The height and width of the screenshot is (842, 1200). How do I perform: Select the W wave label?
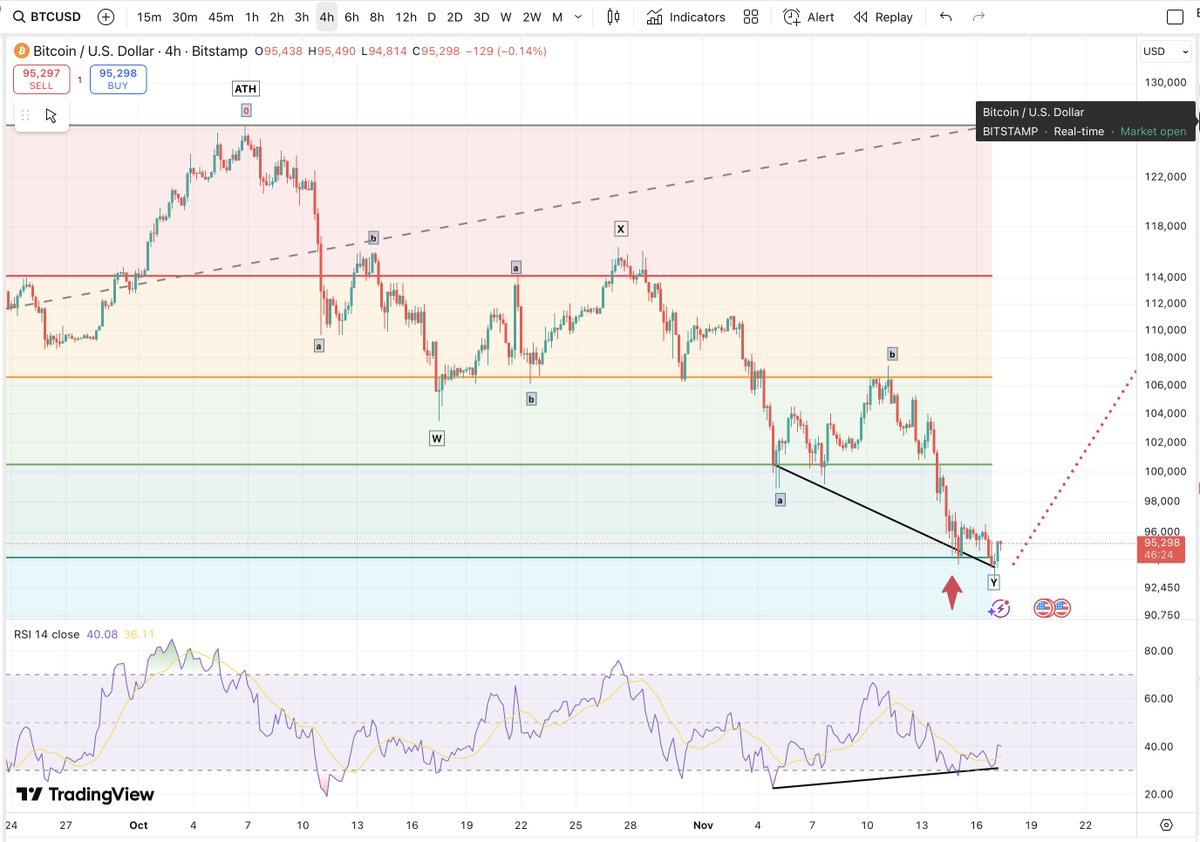[437, 438]
